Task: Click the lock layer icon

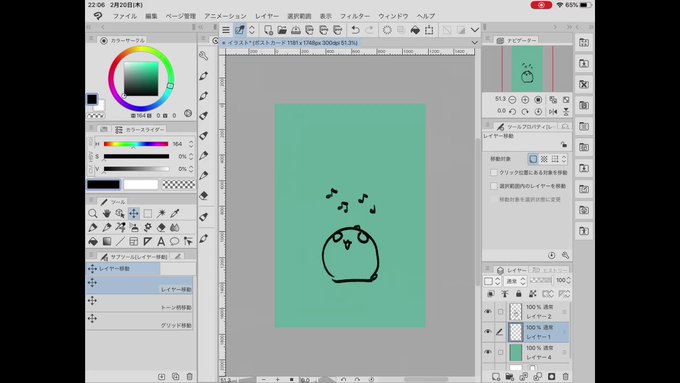Action: pyautogui.click(x=519, y=294)
